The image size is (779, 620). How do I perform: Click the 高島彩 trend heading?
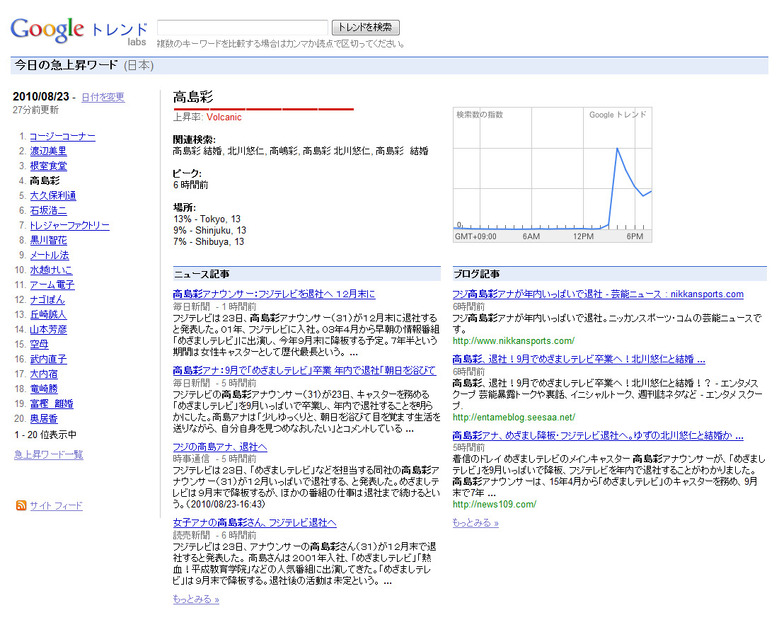[193, 97]
